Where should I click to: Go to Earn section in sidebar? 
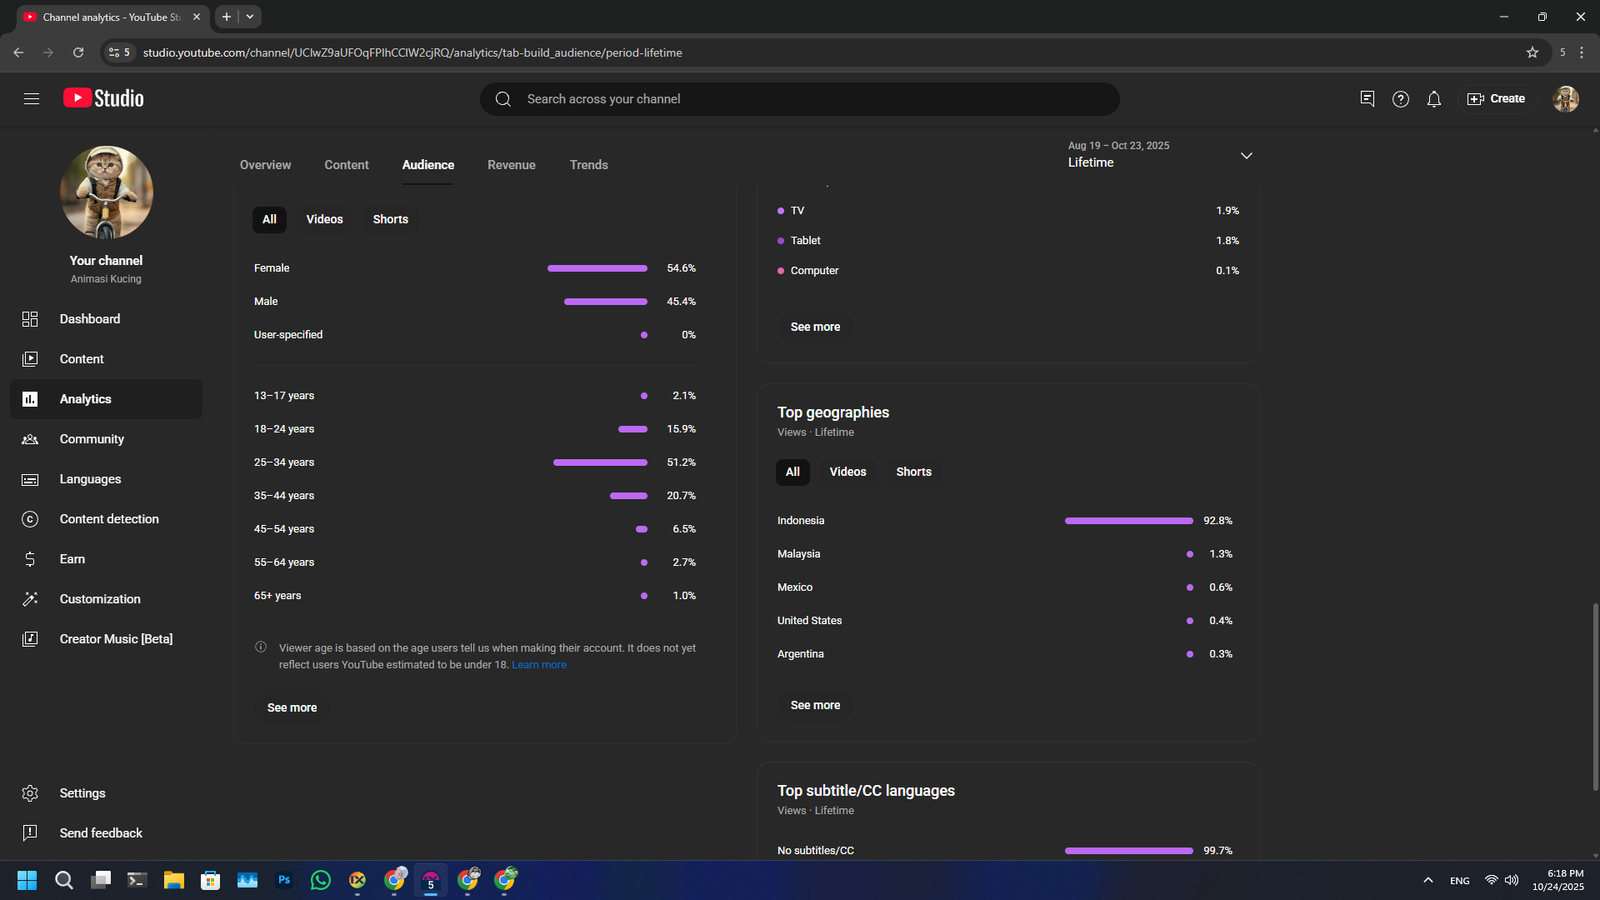tap(72, 559)
